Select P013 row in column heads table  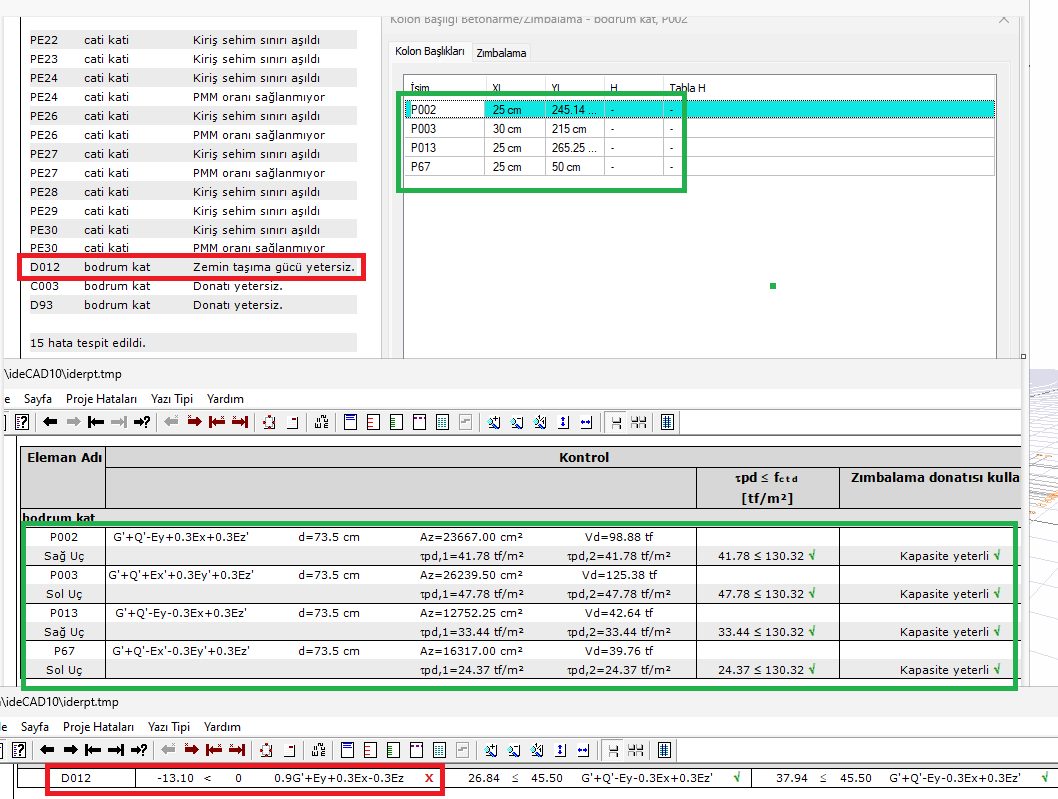700,147
